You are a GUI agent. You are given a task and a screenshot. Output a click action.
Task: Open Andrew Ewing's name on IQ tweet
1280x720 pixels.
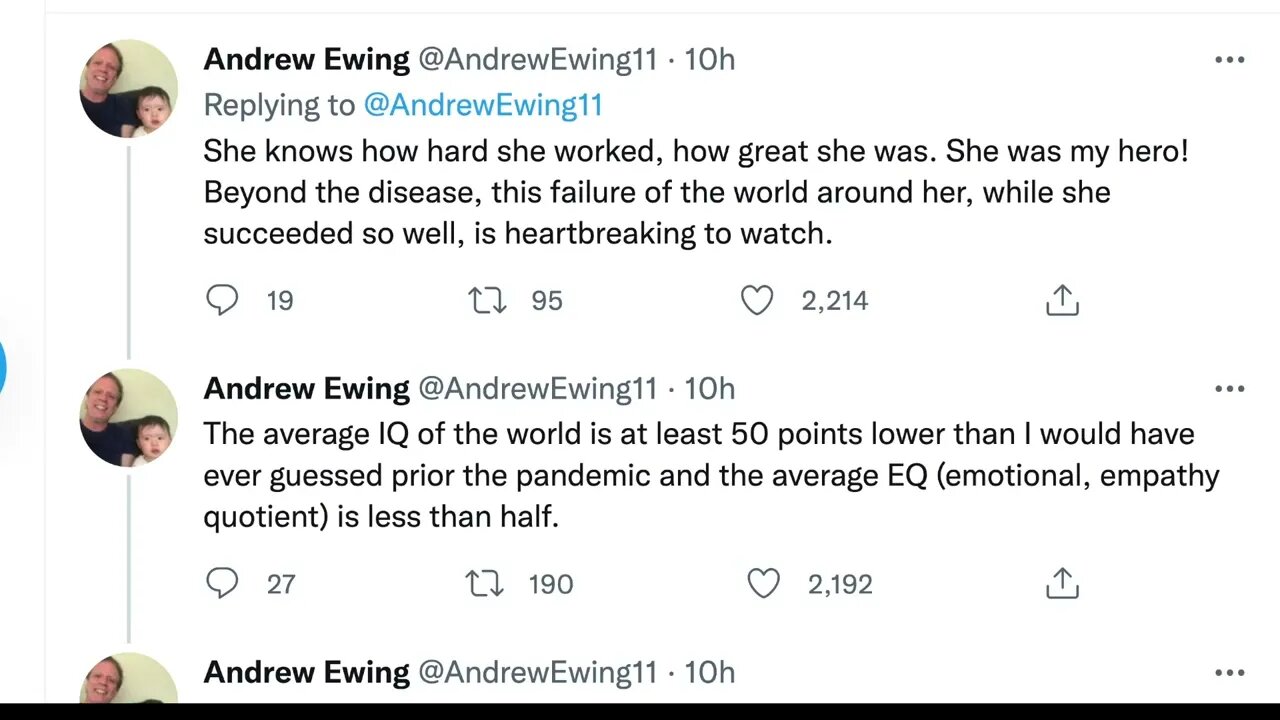306,388
